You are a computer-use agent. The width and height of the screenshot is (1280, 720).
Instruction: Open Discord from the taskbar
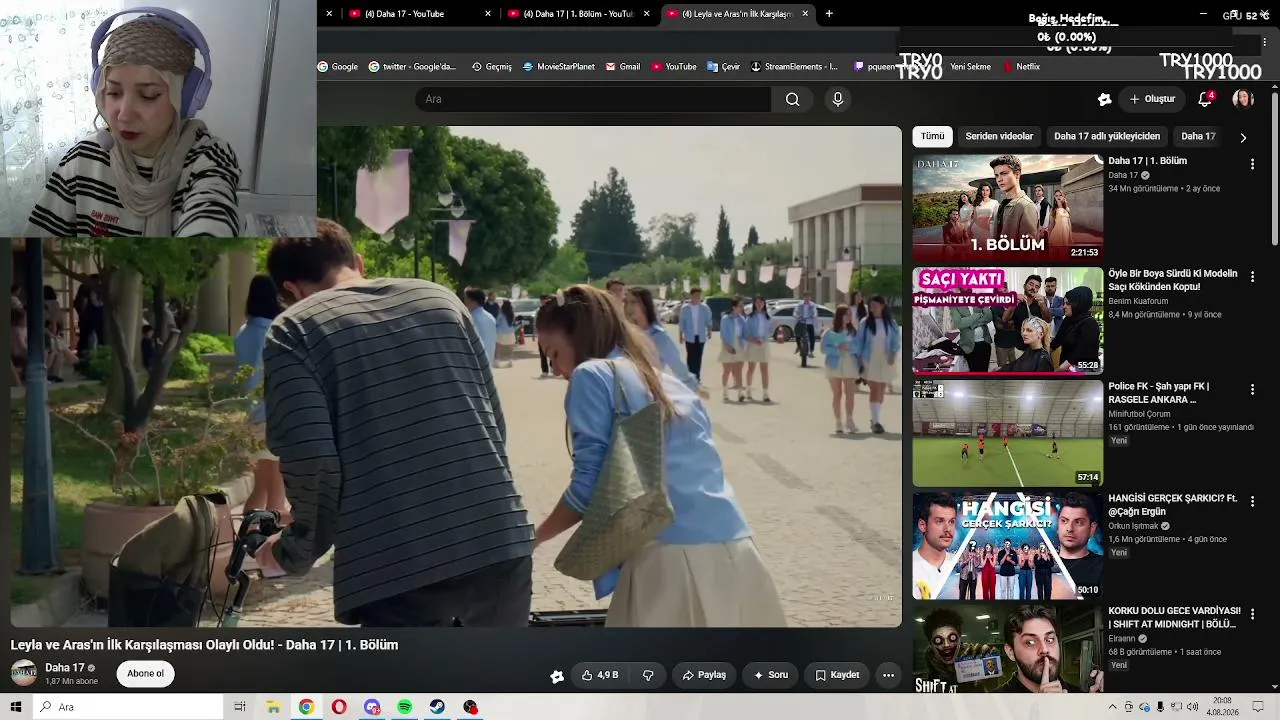coord(372,707)
